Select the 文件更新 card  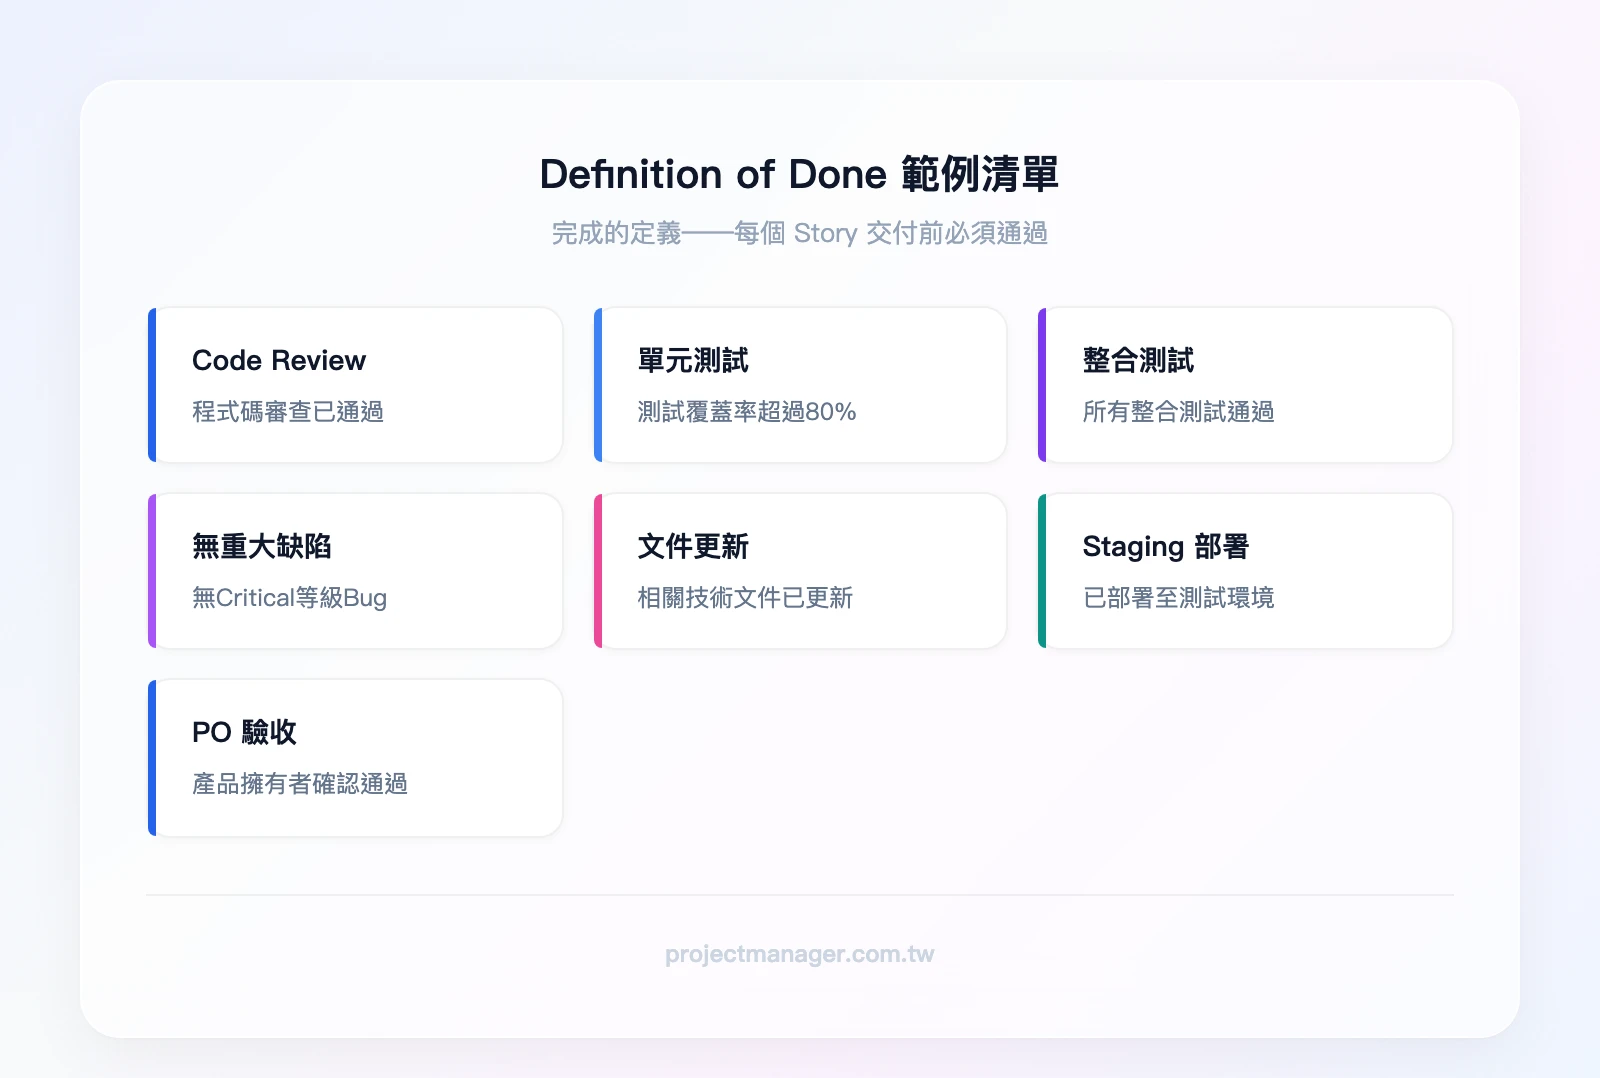[x=800, y=570]
